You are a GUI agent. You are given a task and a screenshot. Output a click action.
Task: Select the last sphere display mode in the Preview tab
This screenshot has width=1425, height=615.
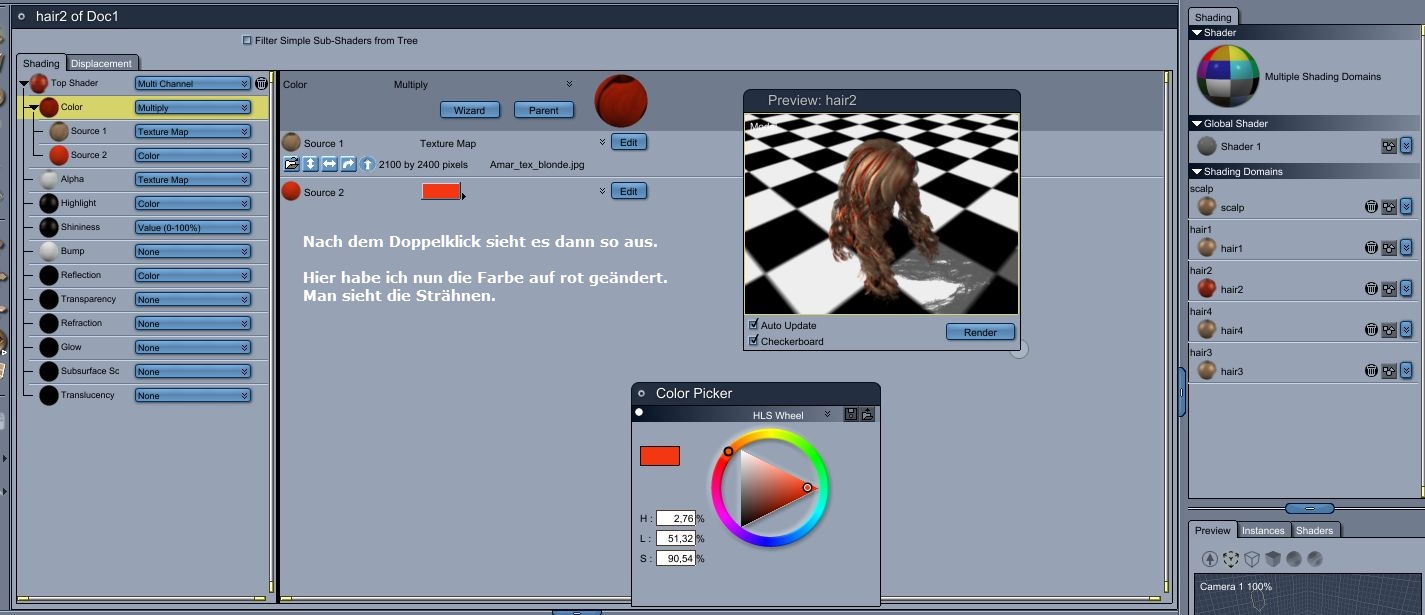pos(1315,559)
